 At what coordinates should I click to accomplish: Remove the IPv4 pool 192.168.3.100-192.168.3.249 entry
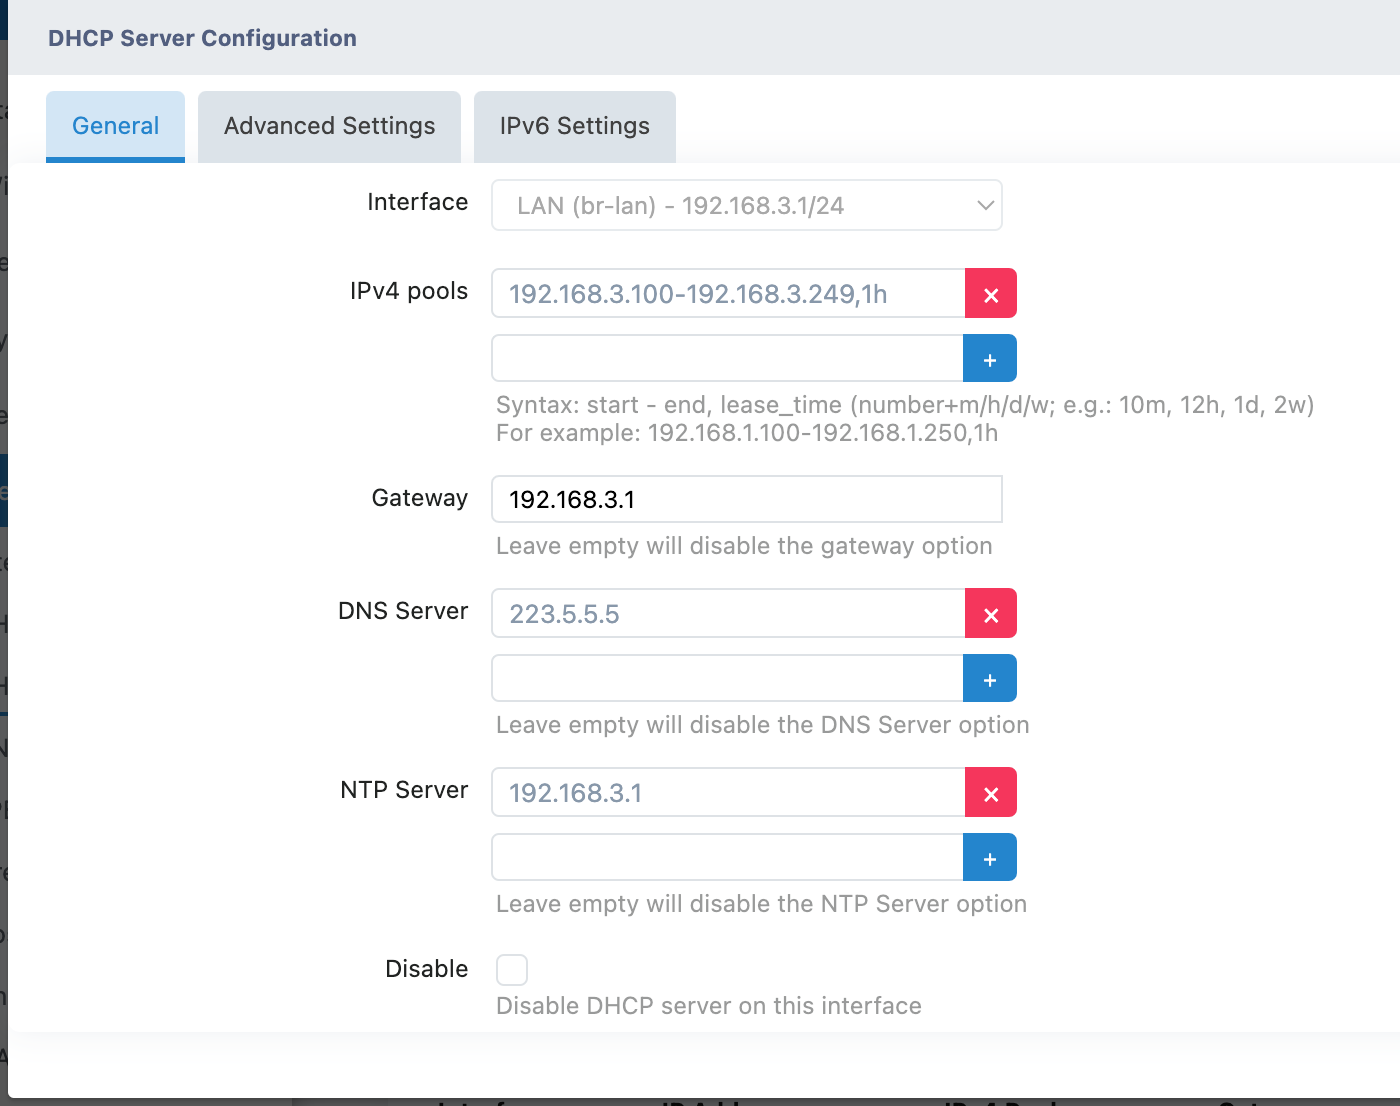click(x=990, y=294)
